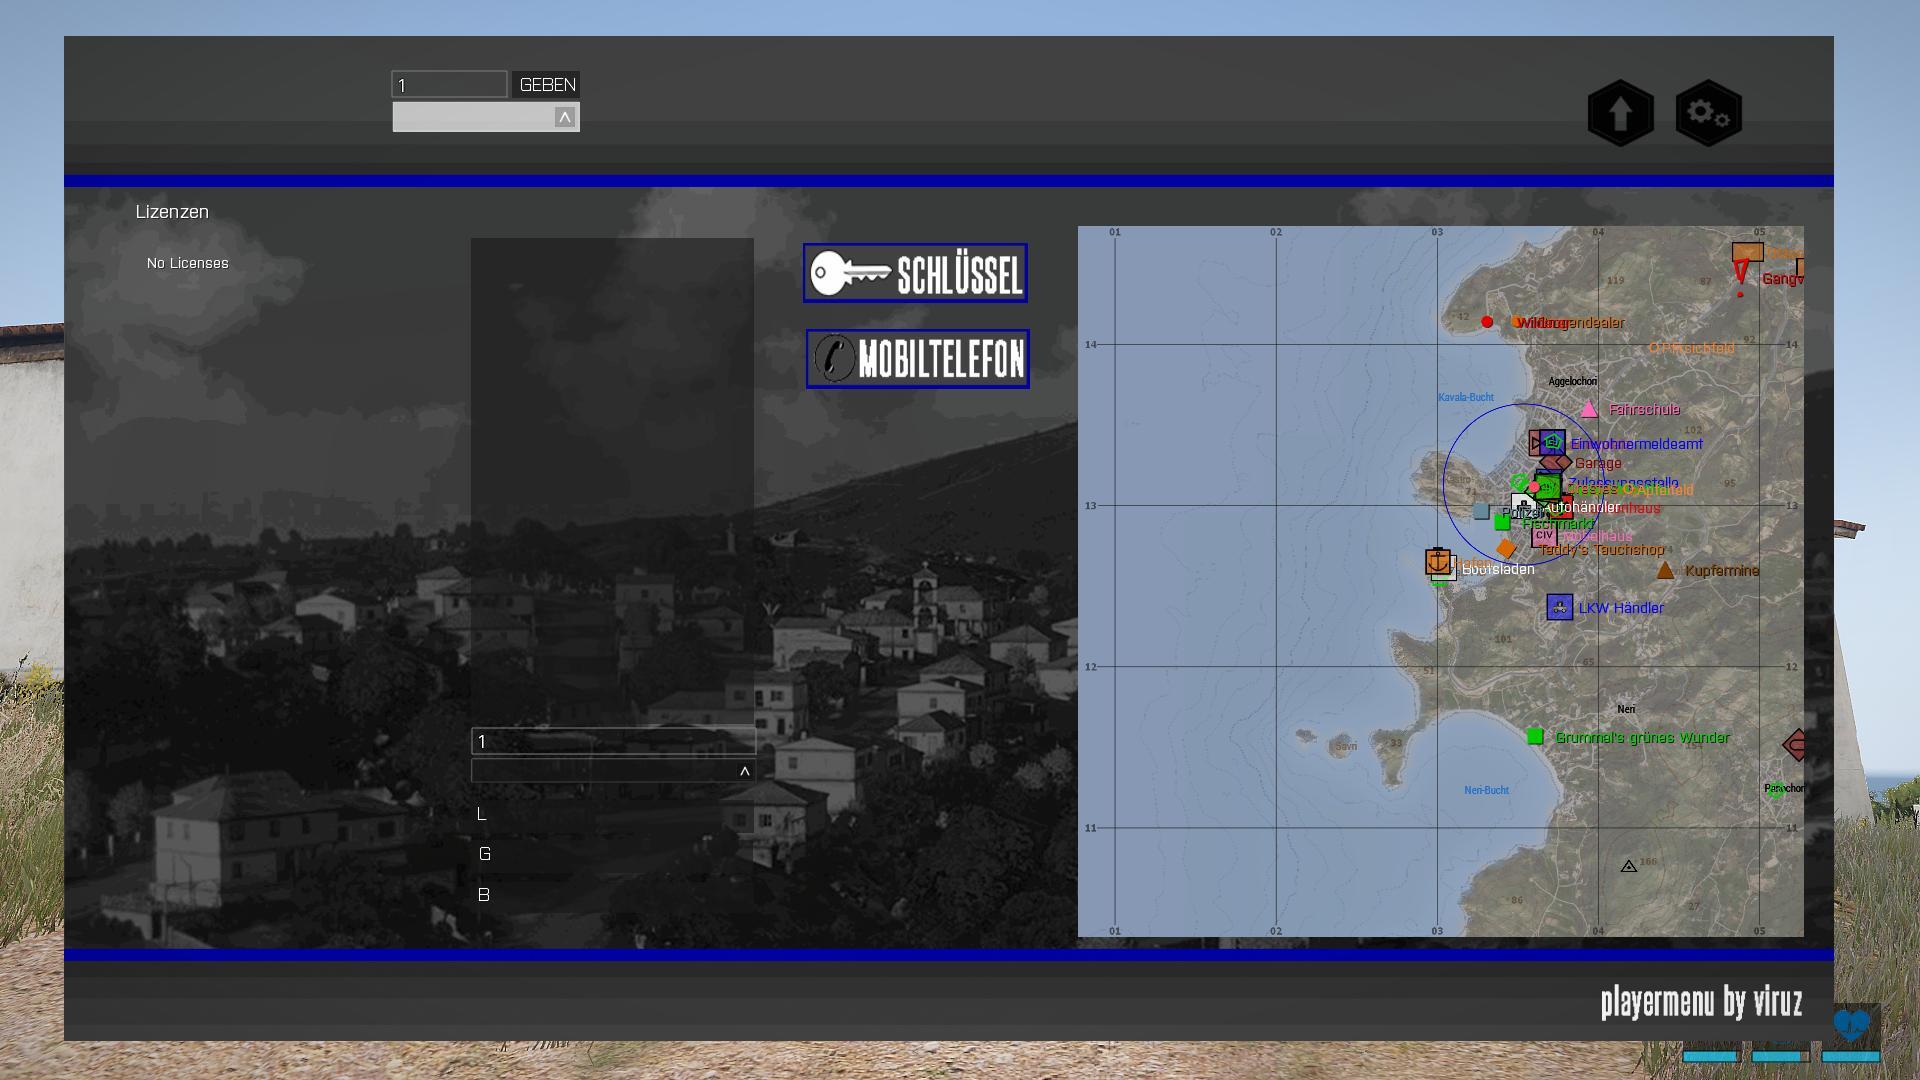Click the Hafen anchor marker on map
This screenshot has height=1080, width=1920.
click(x=1438, y=561)
